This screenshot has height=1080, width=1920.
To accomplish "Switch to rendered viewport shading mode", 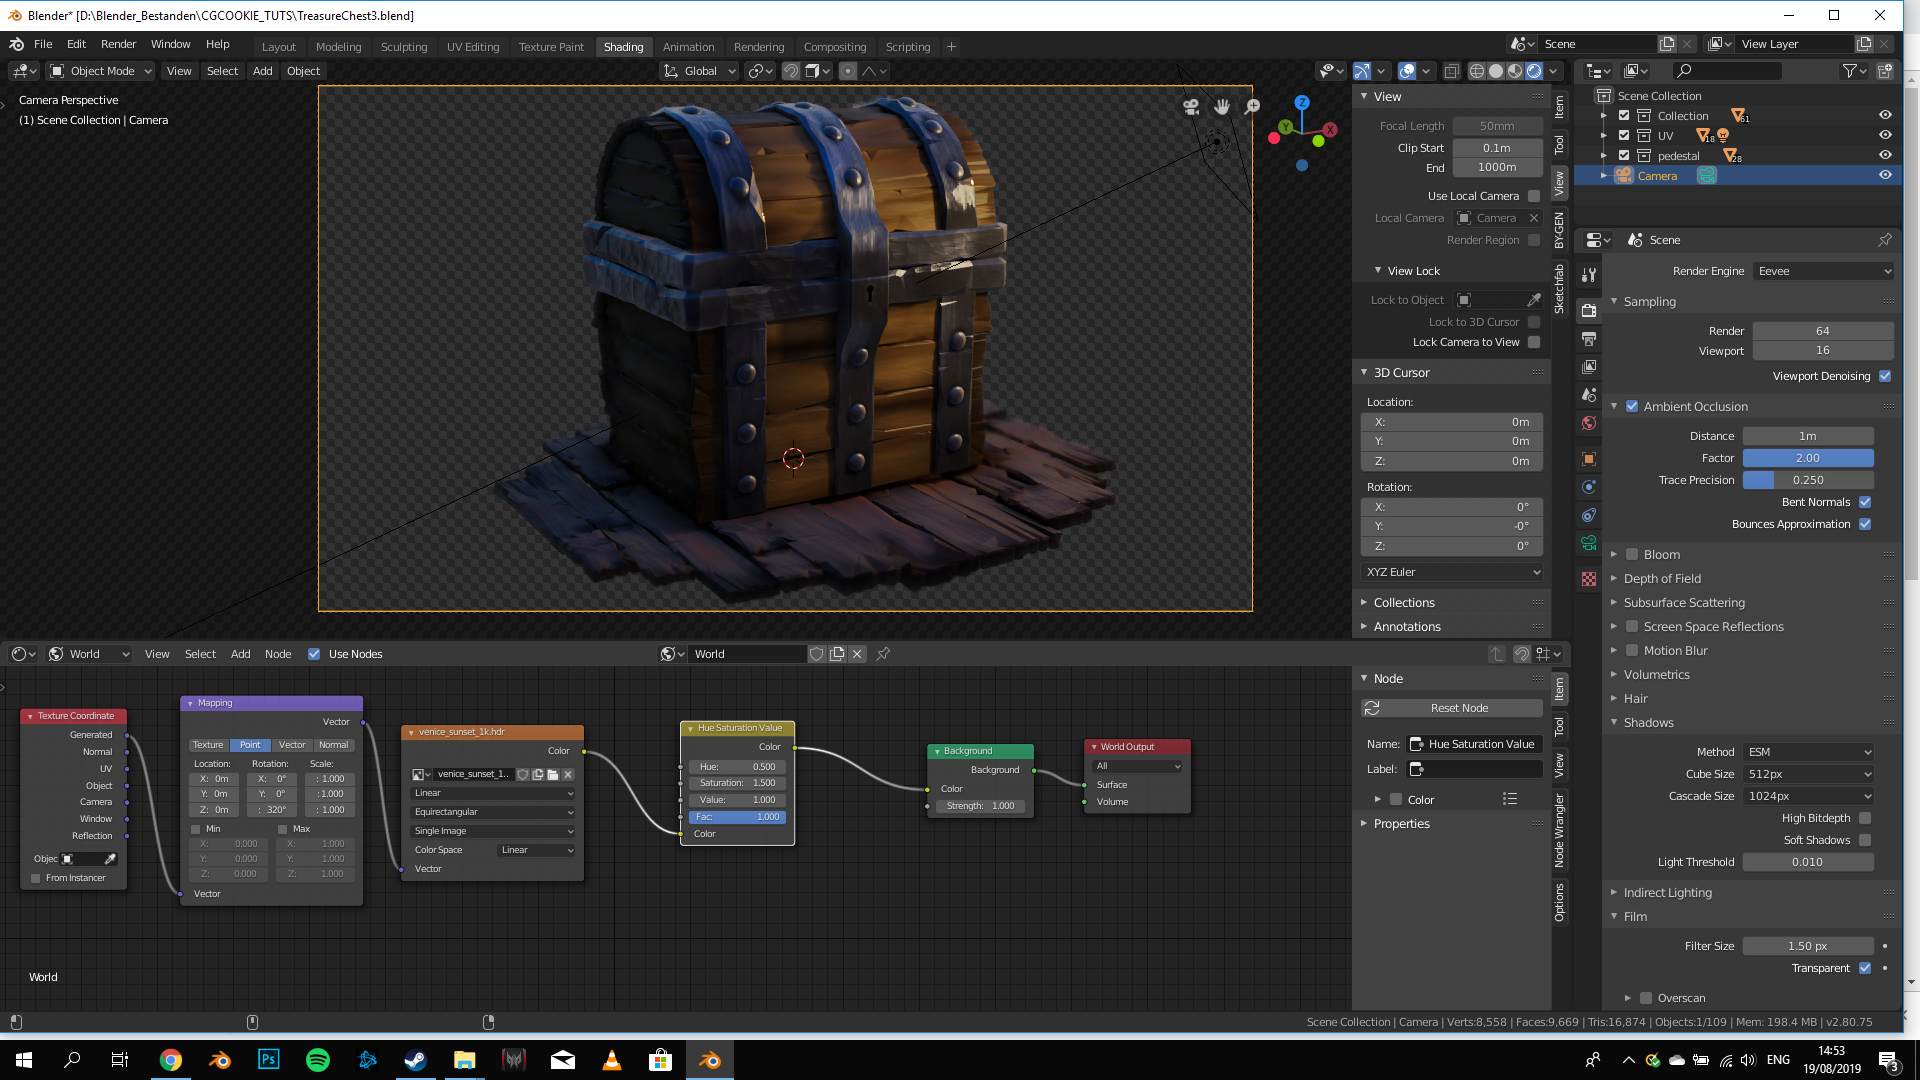I will [1534, 71].
